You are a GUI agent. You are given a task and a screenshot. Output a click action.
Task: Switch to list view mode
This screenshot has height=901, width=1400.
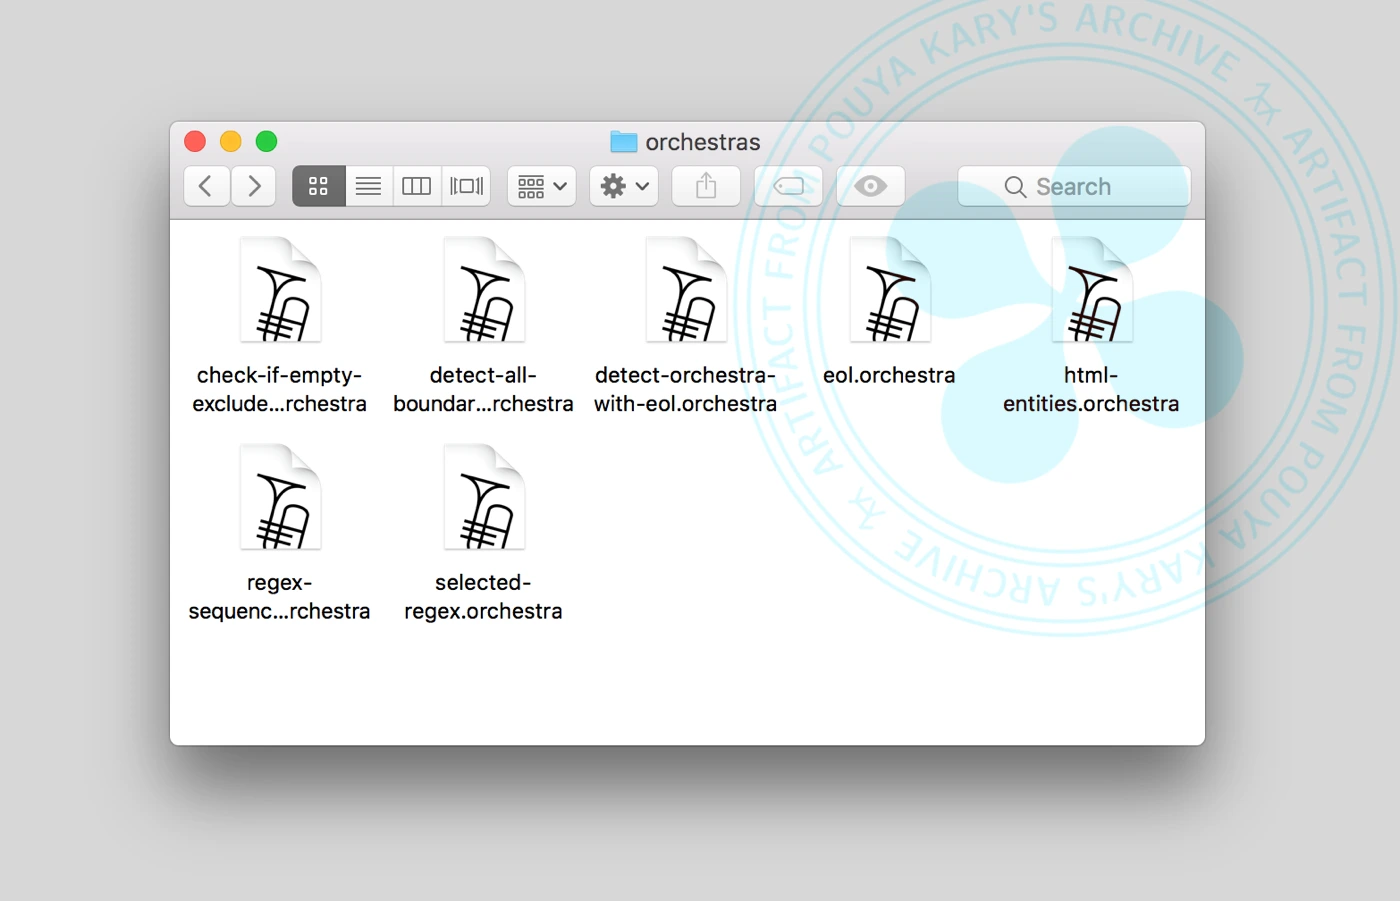click(368, 186)
